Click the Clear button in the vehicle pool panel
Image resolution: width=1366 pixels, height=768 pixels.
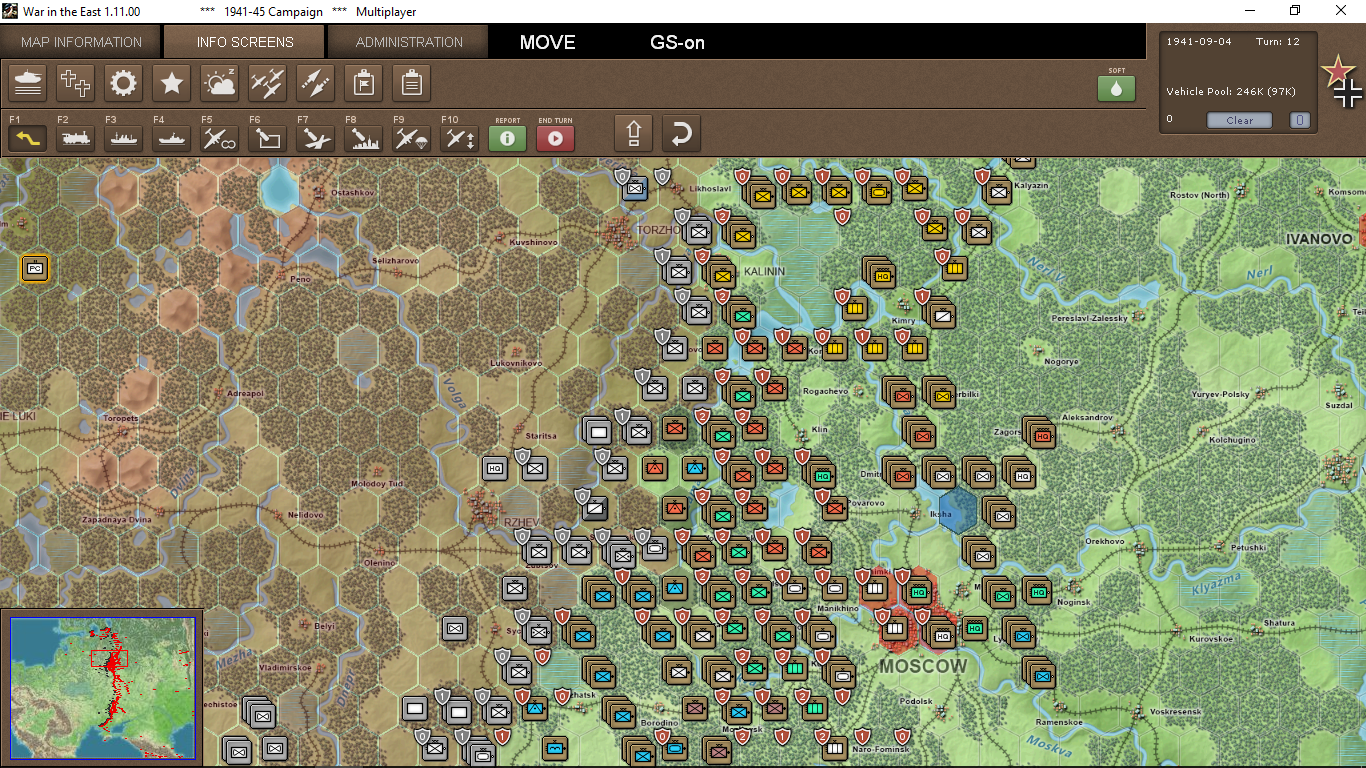point(1239,119)
